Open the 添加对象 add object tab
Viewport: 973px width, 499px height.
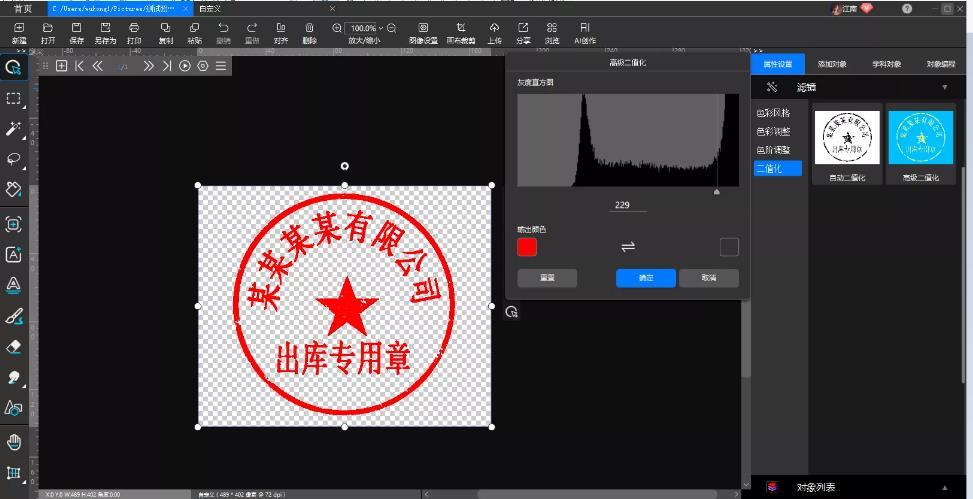832,64
